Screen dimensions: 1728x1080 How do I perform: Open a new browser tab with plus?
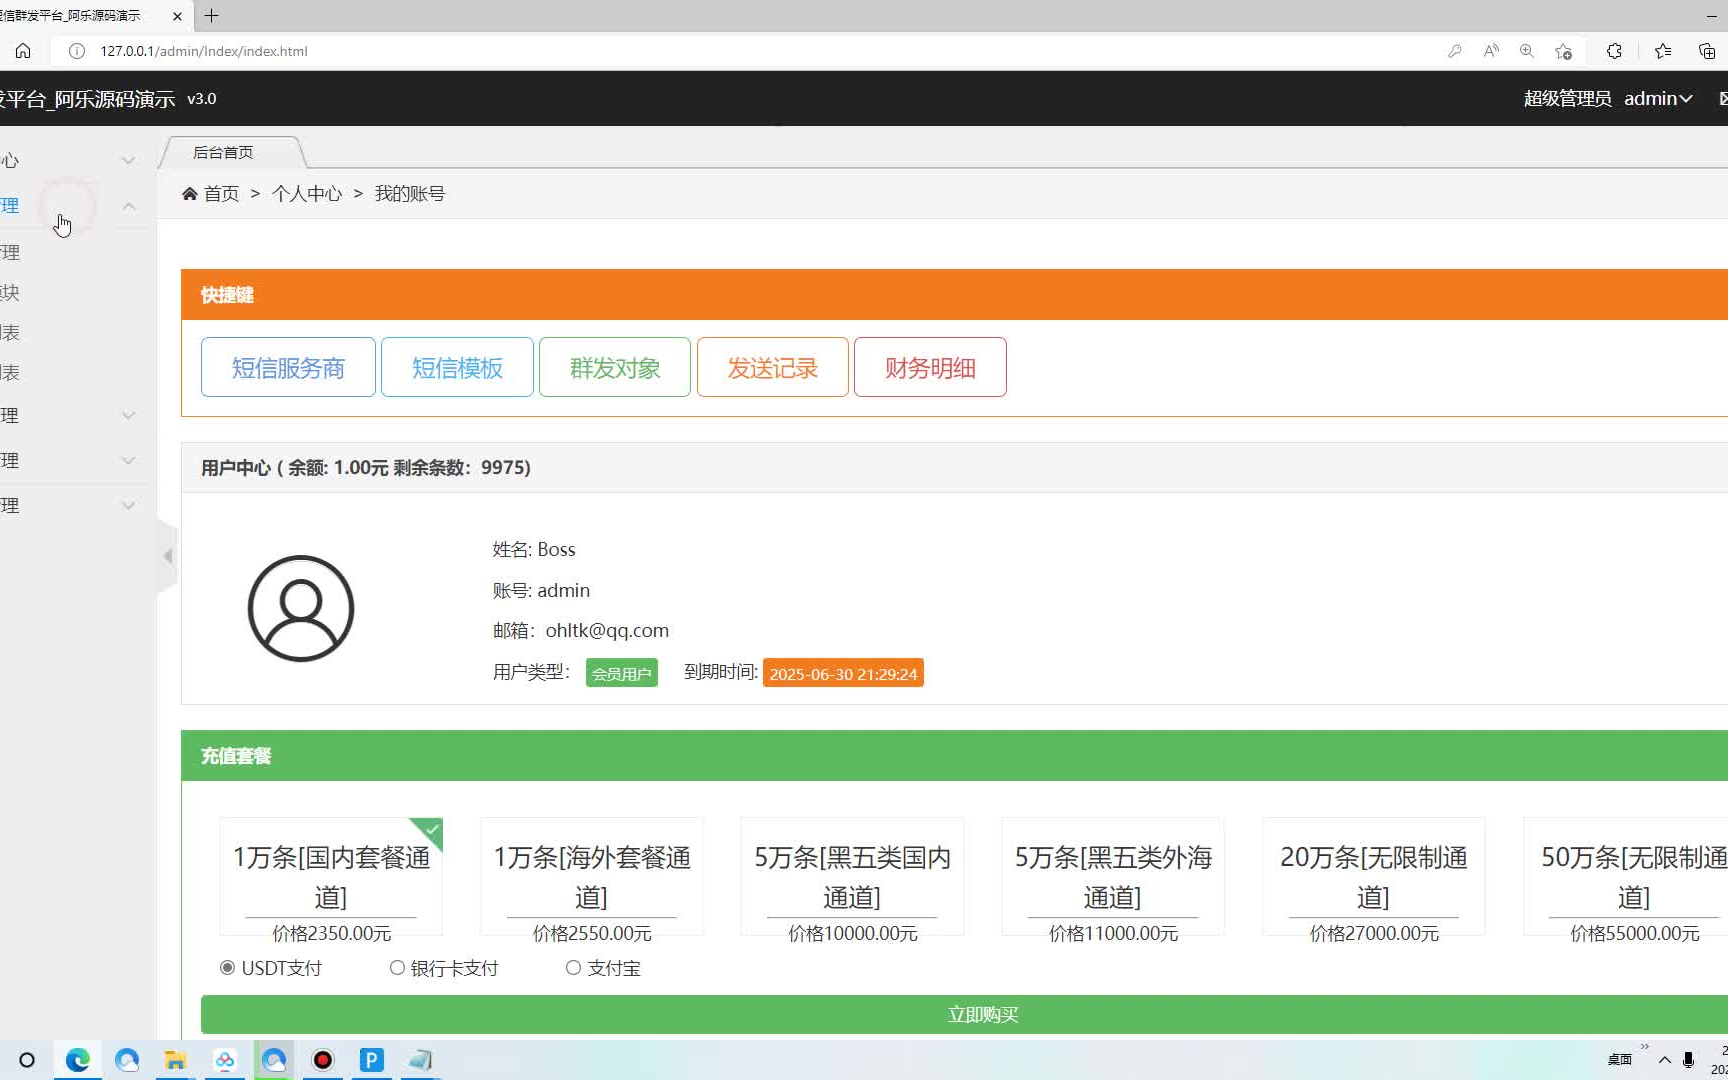[211, 16]
